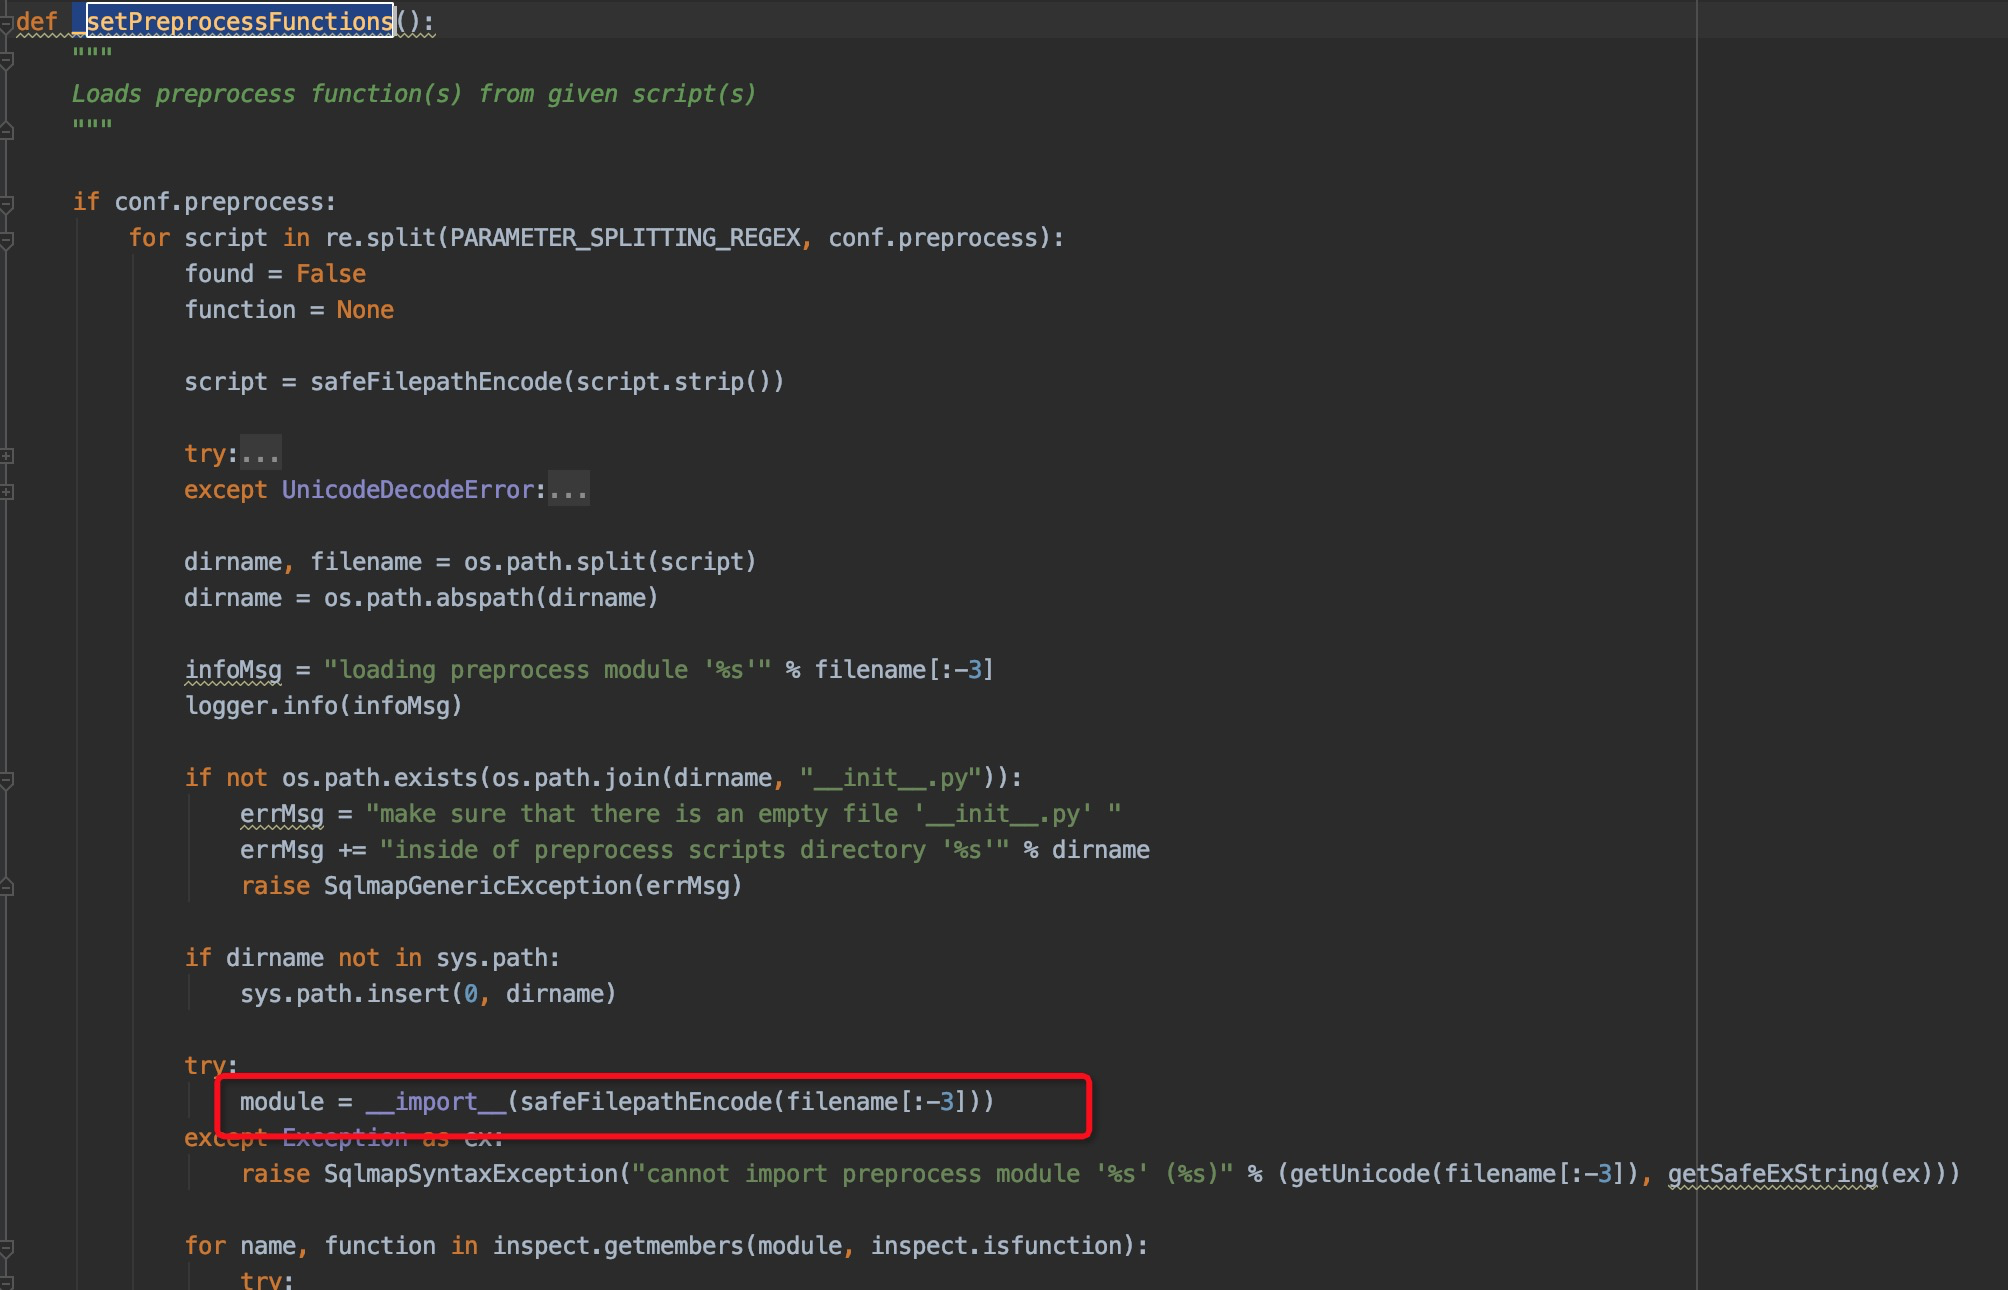Click 'sys.path.insert' call
The height and width of the screenshot is (1290, 2008).
point(344,994)
